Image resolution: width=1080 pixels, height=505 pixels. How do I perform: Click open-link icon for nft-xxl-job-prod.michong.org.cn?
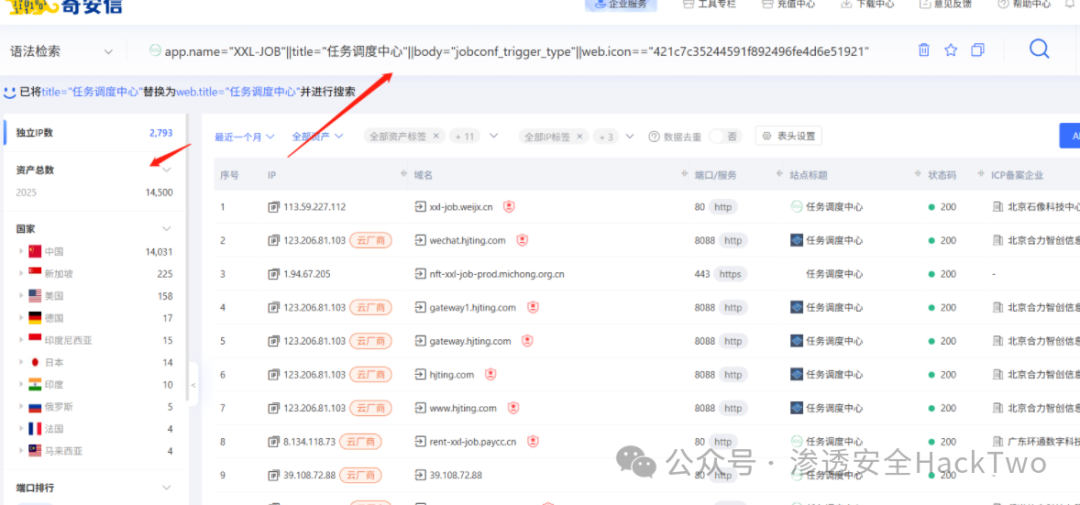(x=420, y=274)
